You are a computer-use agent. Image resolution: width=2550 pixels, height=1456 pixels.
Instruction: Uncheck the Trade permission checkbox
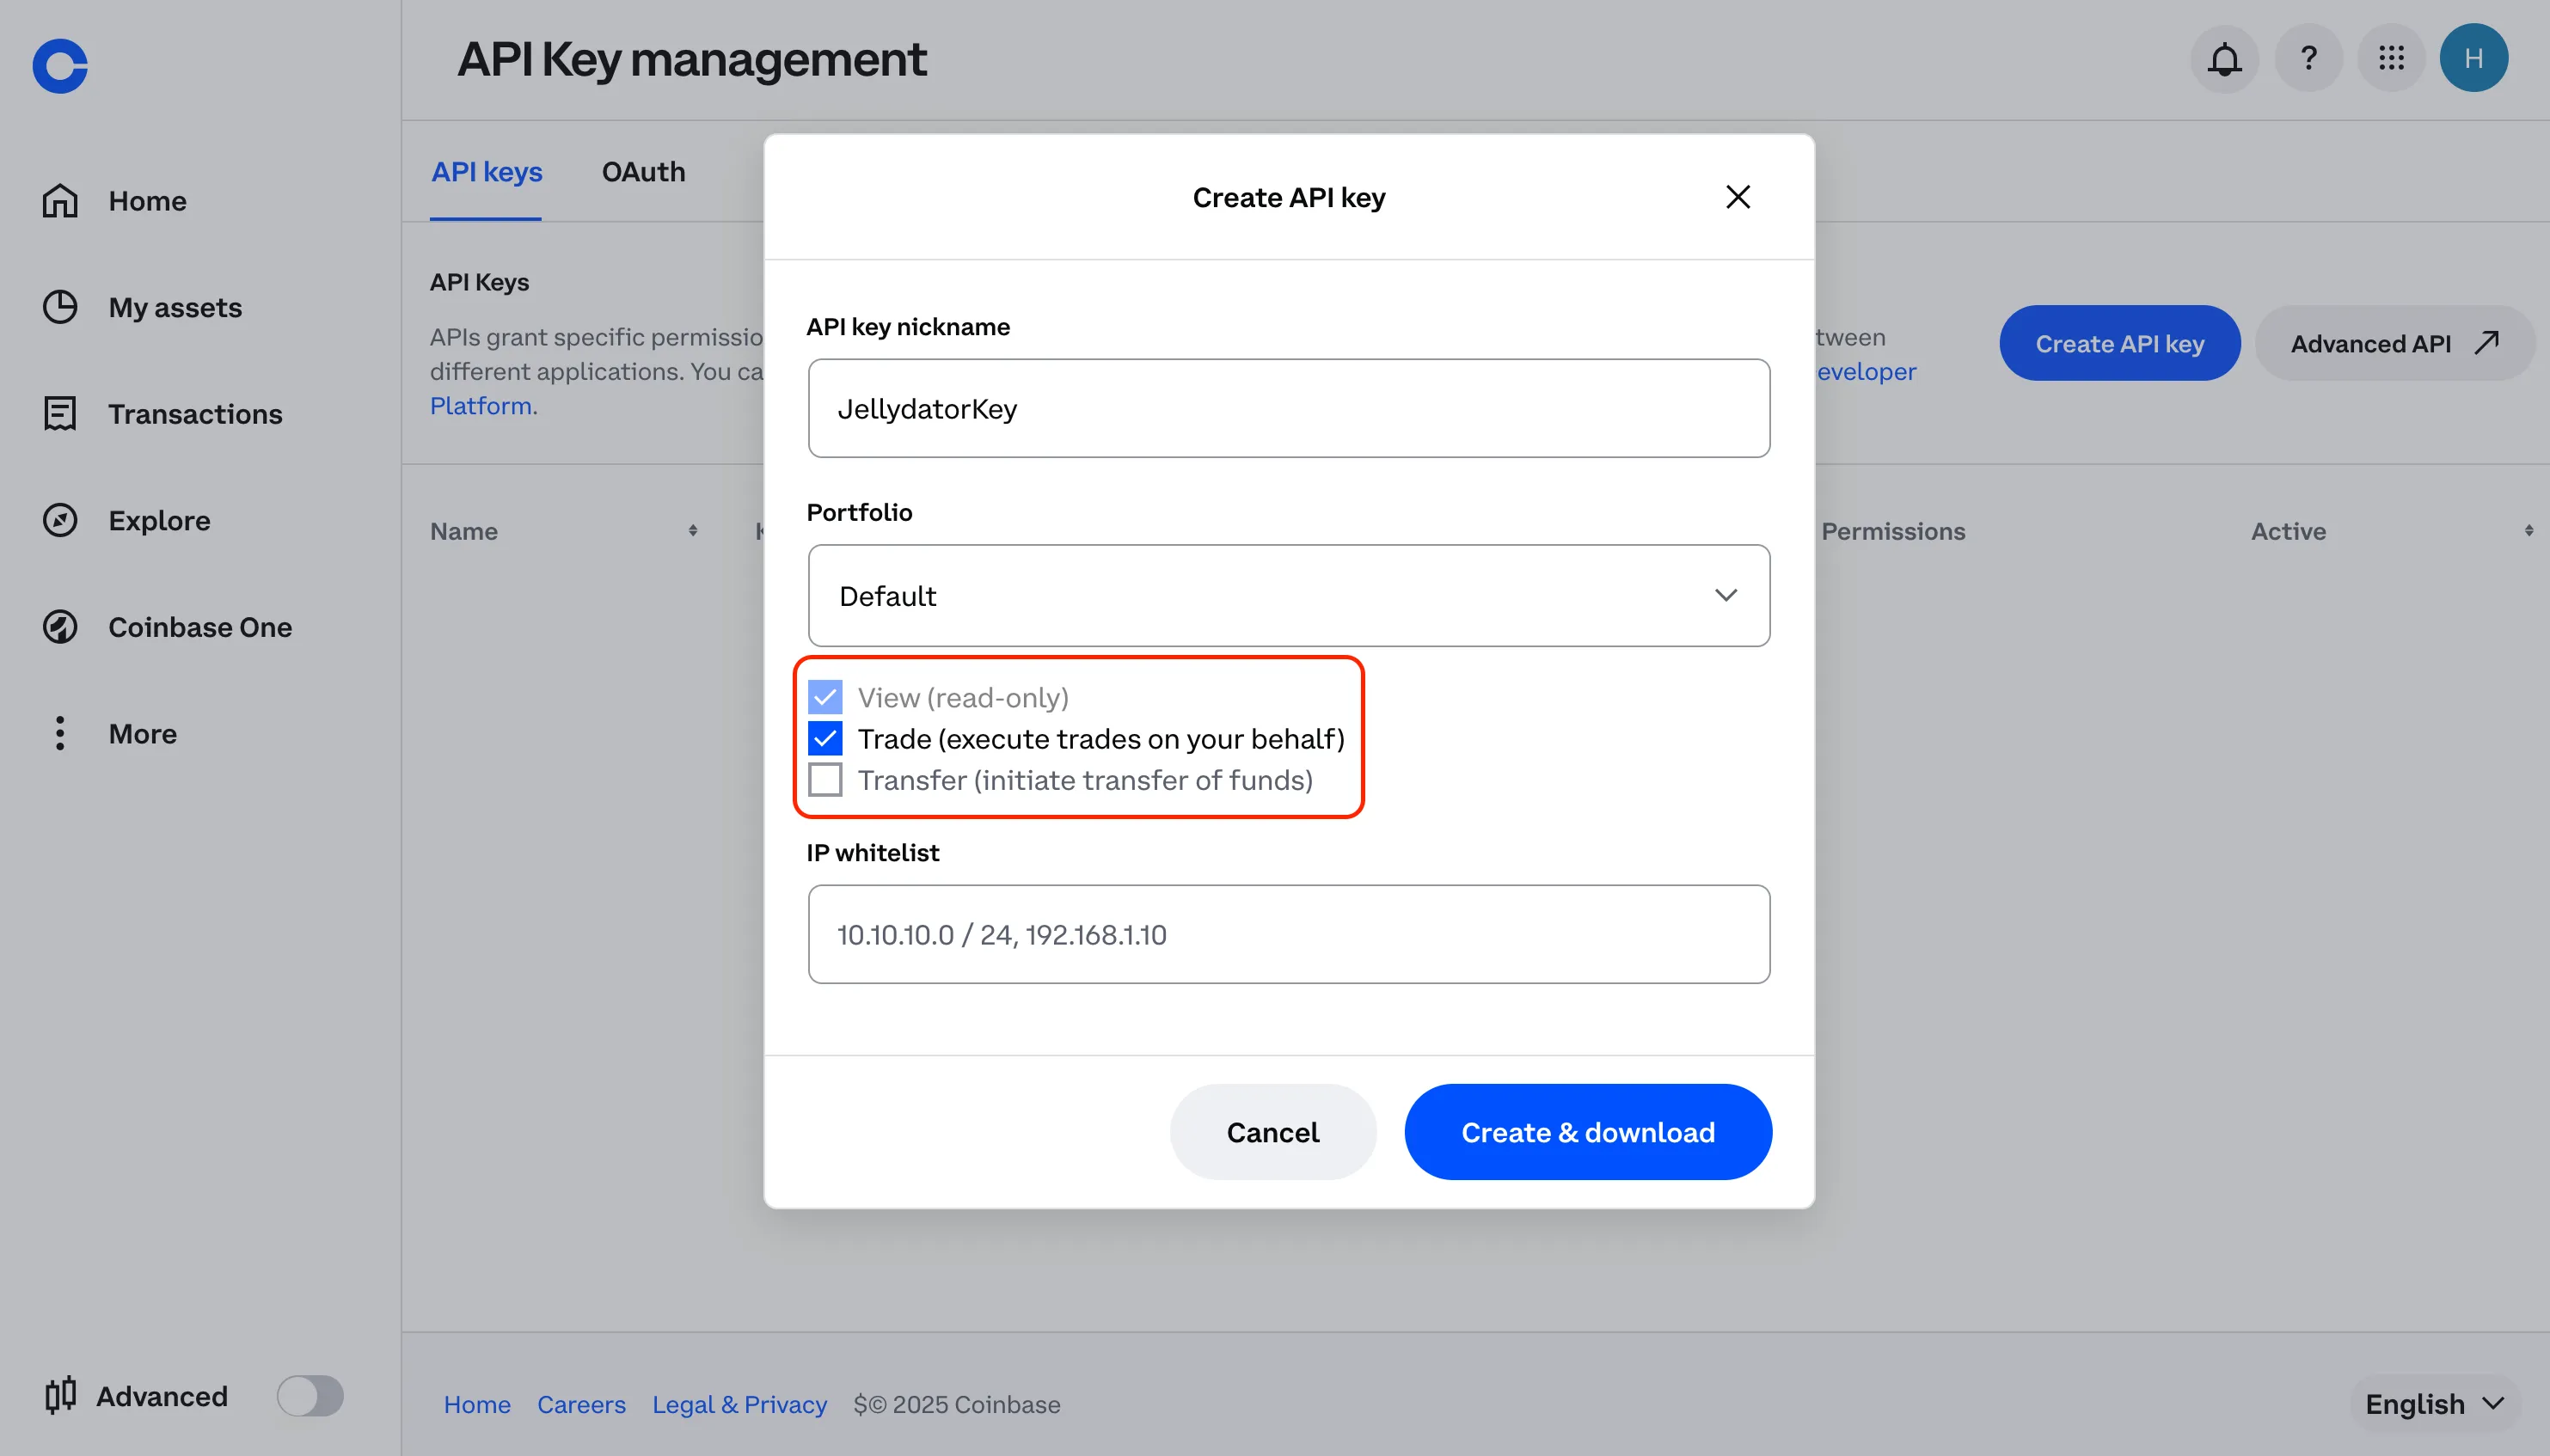click(825, 738)
